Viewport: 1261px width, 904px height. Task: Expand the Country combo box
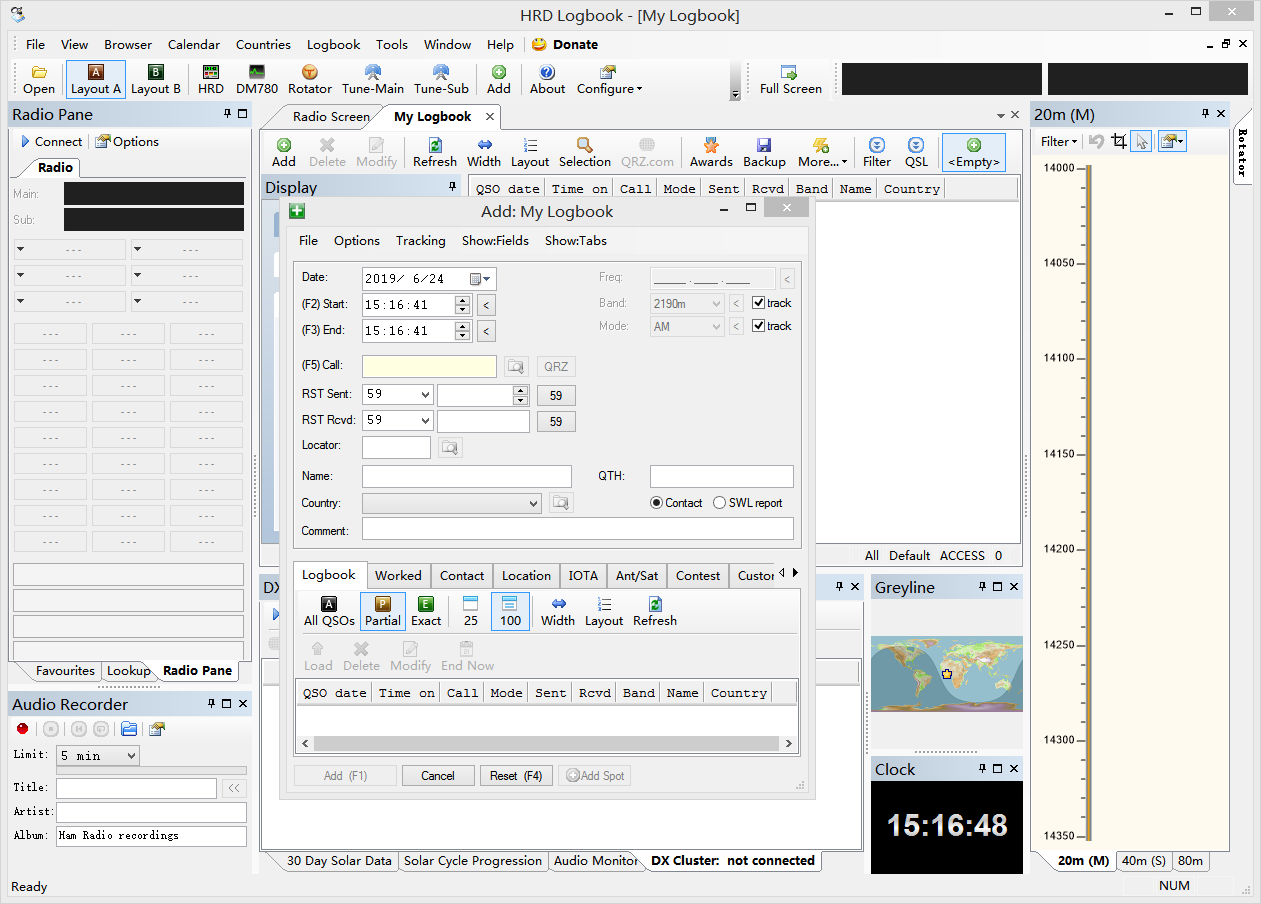click(x=533, y=503)
